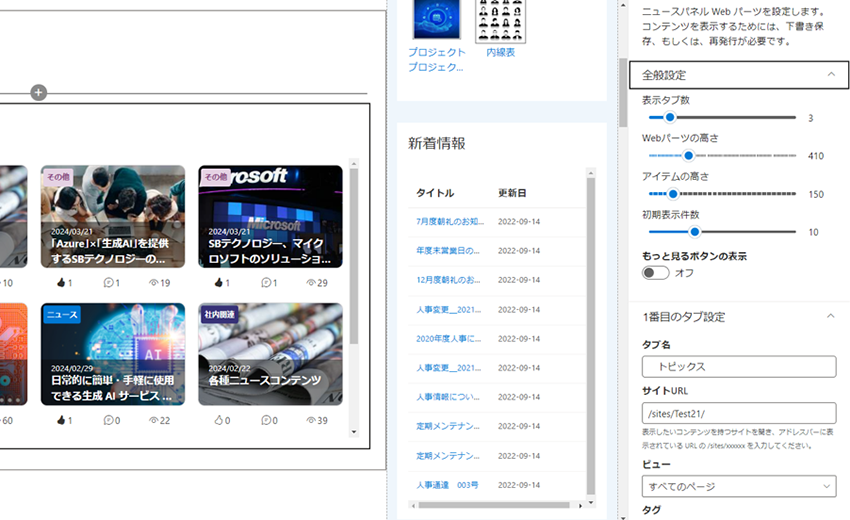
Task: Toggle もっと見るボタンの表示 switch
Action: tap(655, 273)
